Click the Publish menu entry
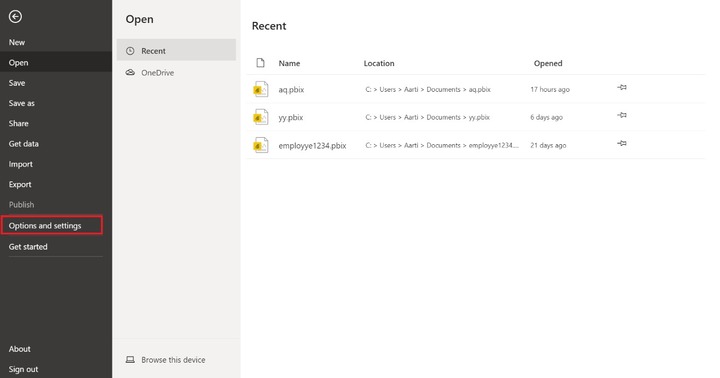720x378 pixels. [22, 205]
